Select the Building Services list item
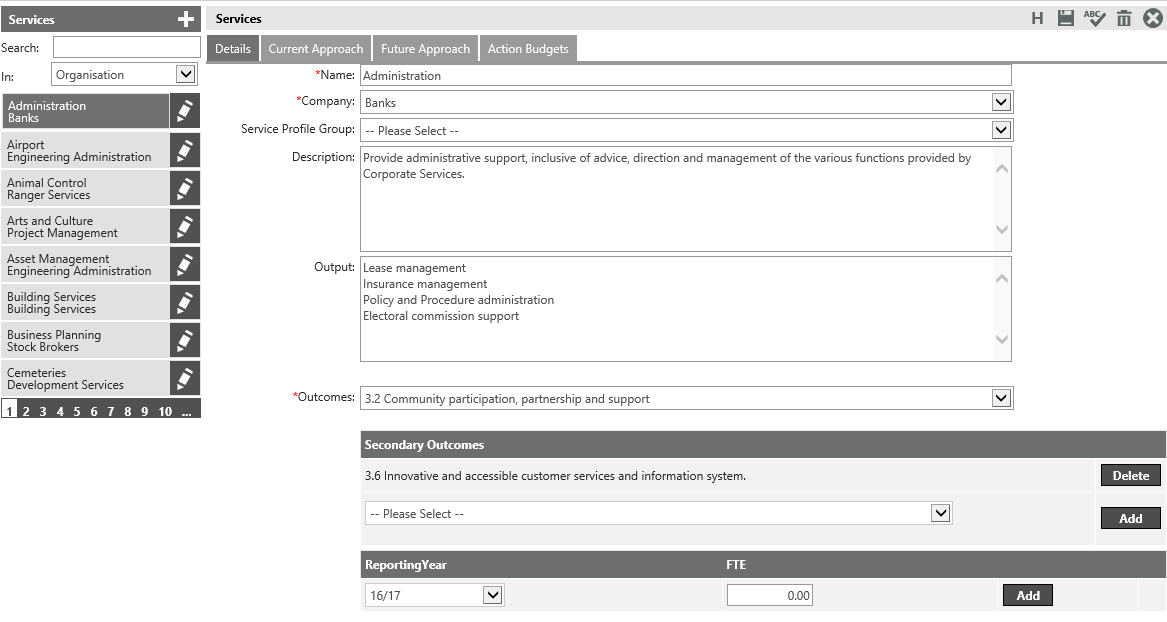 pyautogui.click(x=86, y=302)
